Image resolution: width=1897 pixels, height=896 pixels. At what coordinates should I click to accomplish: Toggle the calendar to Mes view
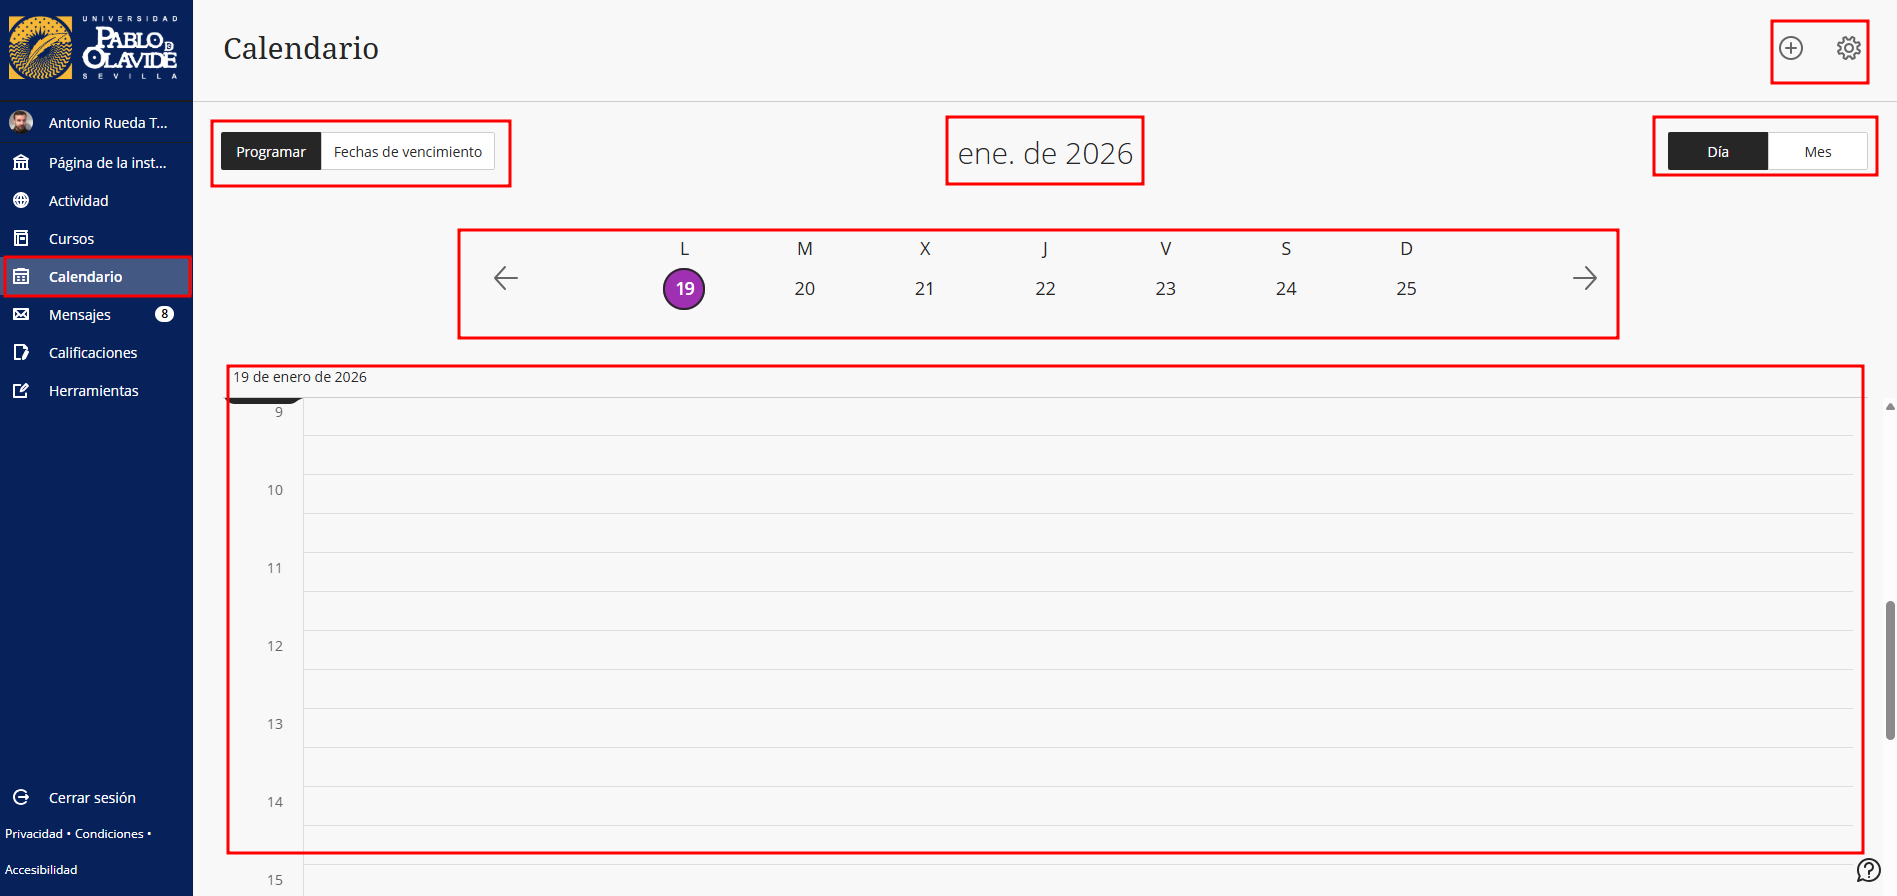click(1817, 152)
